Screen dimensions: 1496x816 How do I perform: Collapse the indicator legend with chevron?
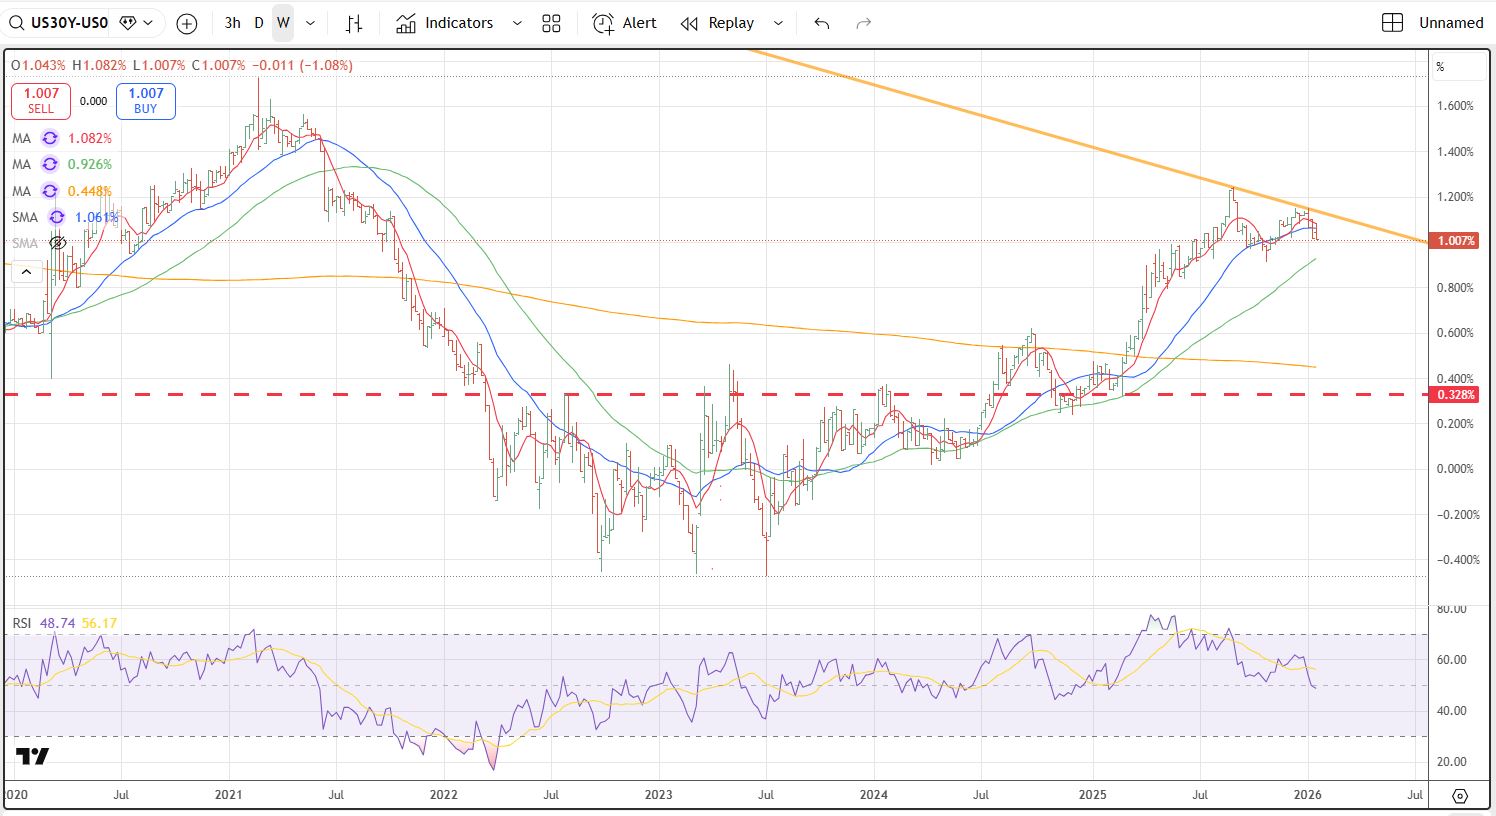click(26, 271)
